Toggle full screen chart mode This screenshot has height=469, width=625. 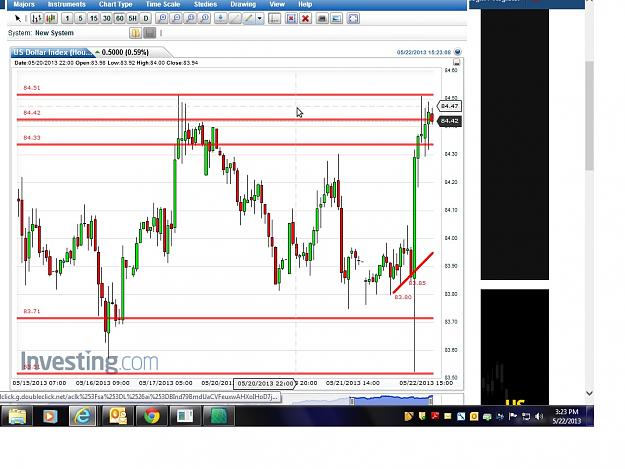[x=353, y=18]
